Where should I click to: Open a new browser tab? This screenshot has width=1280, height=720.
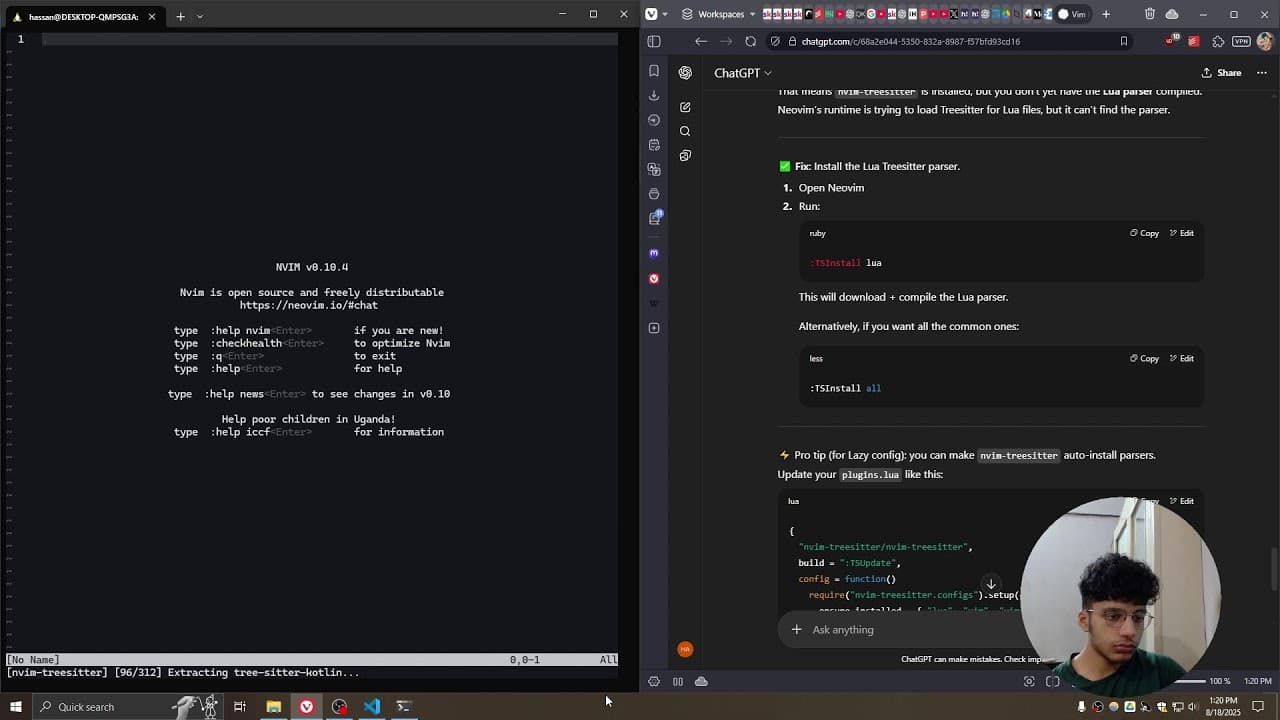click(x=1106, y=14)
